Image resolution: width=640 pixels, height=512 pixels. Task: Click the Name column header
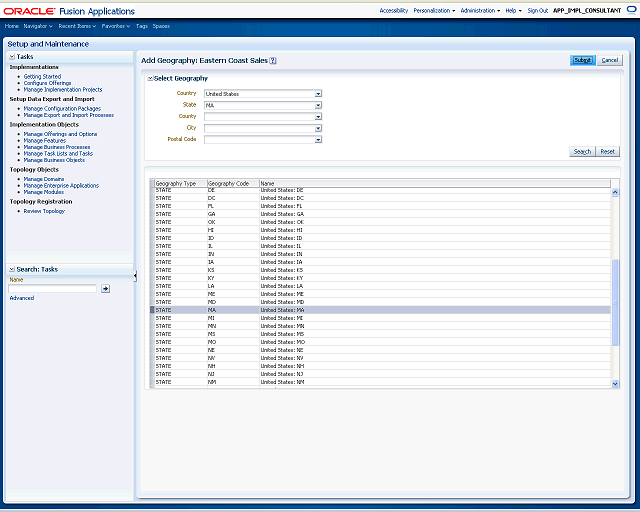pyautogui.click(x=435, y=183)
